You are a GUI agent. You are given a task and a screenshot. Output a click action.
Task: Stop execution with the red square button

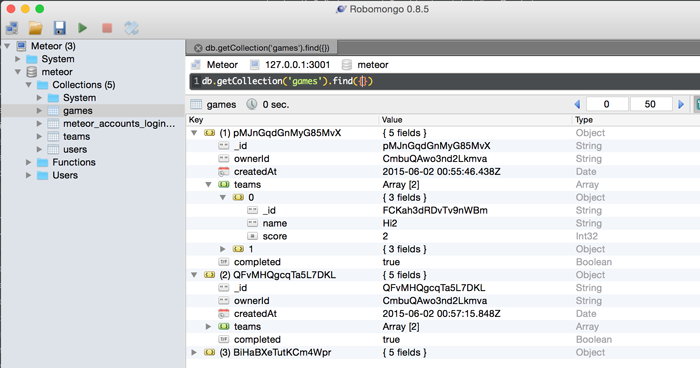pos(107,28)
